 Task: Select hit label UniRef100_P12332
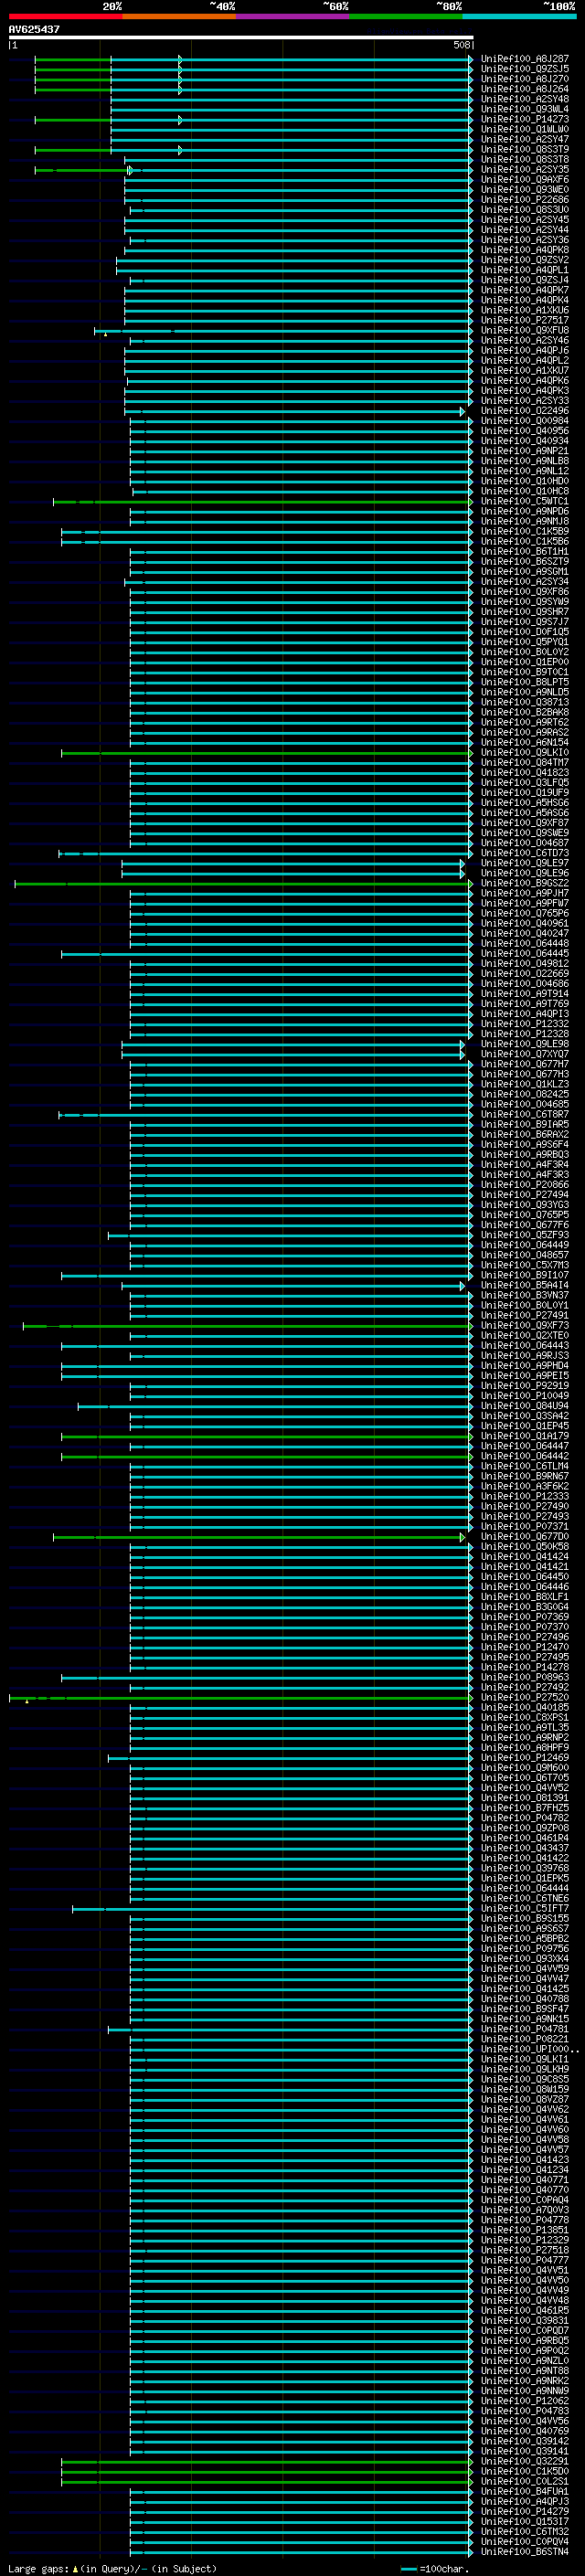pyautogui.click(x=525, y=1025)
